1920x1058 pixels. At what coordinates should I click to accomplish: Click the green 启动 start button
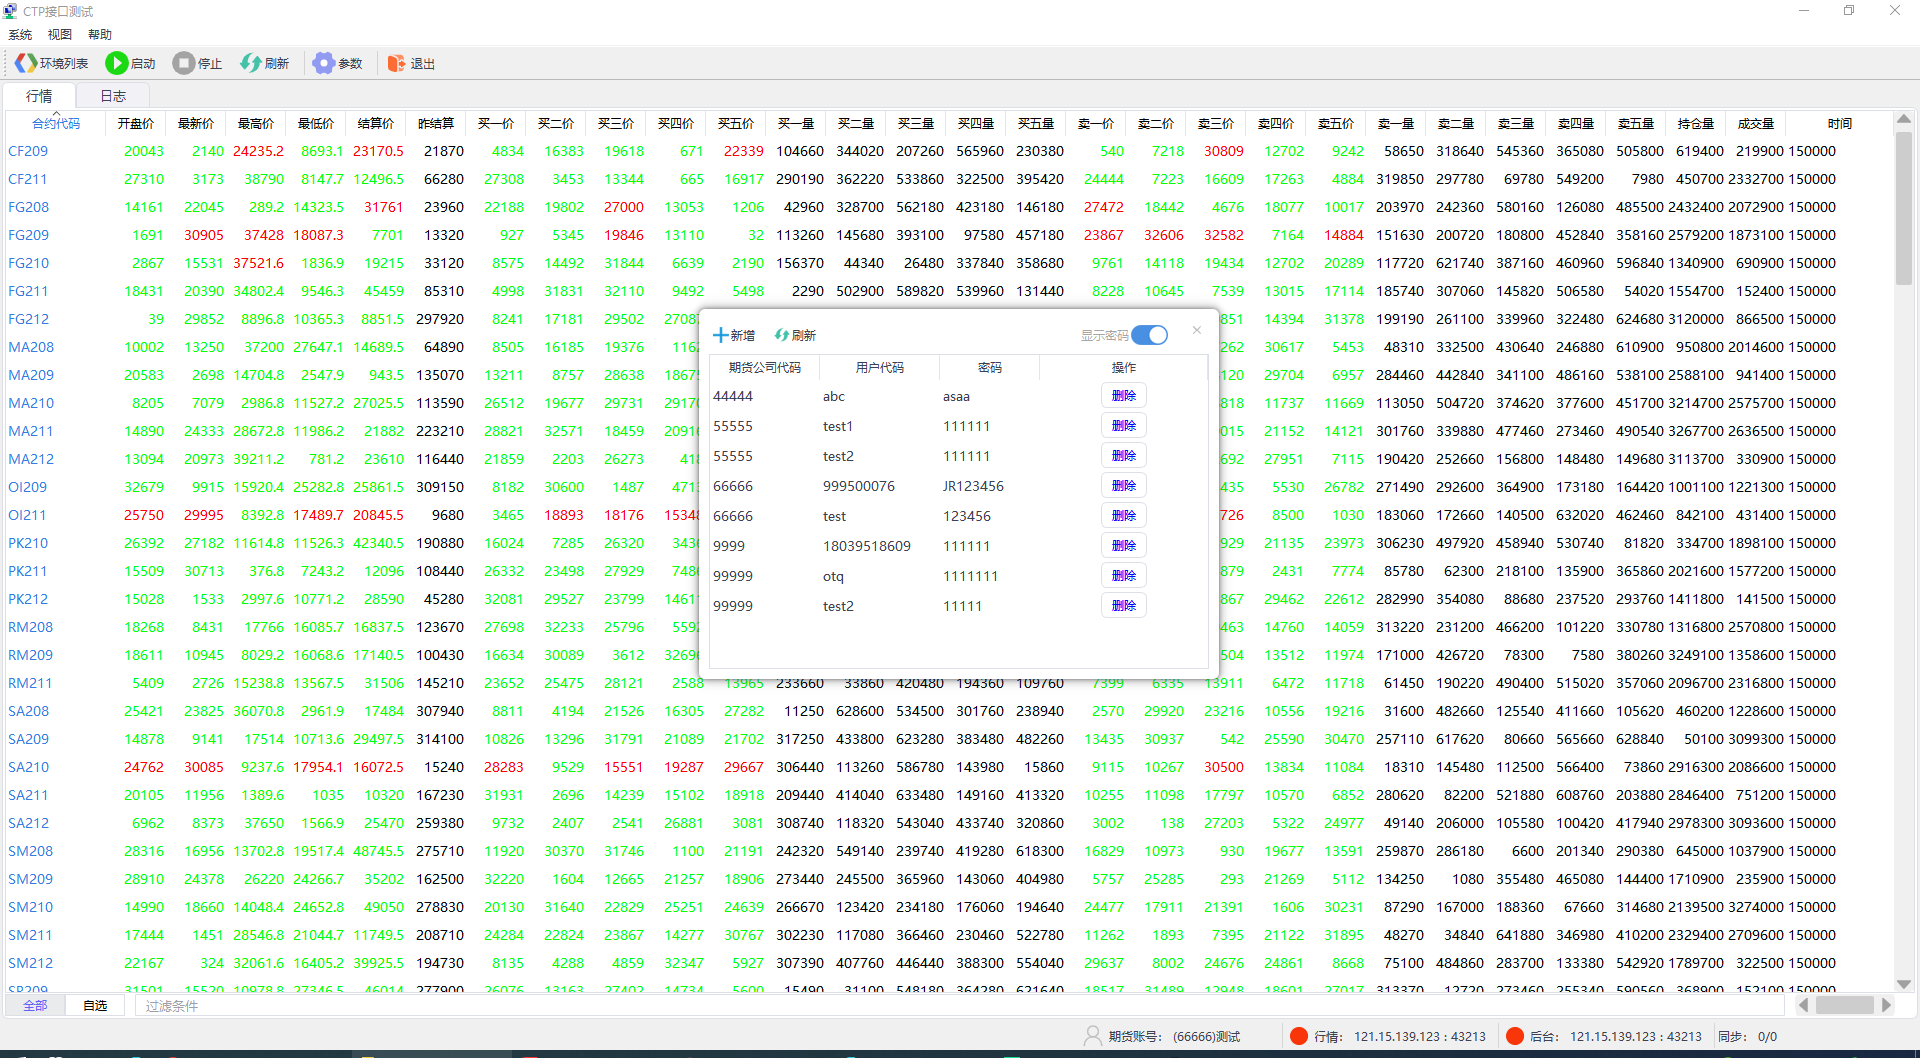(x=131, y=63)
